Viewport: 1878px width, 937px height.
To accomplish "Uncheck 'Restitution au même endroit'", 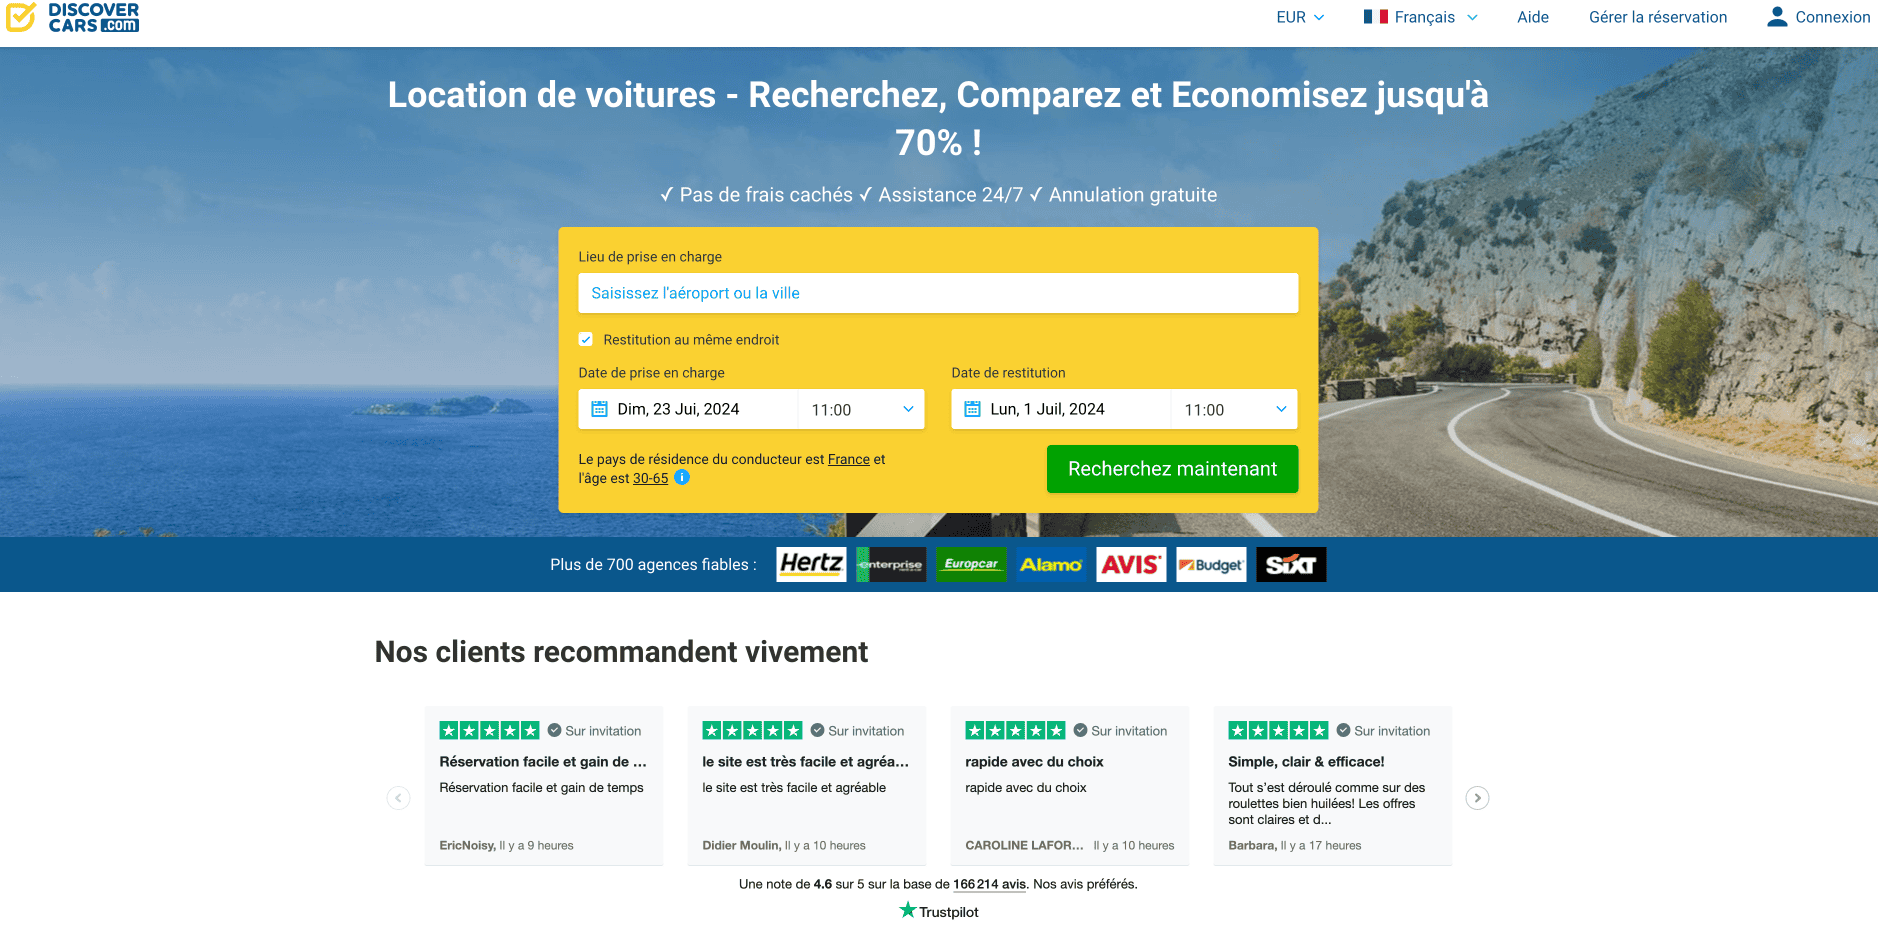I will (x=585, y=340).
